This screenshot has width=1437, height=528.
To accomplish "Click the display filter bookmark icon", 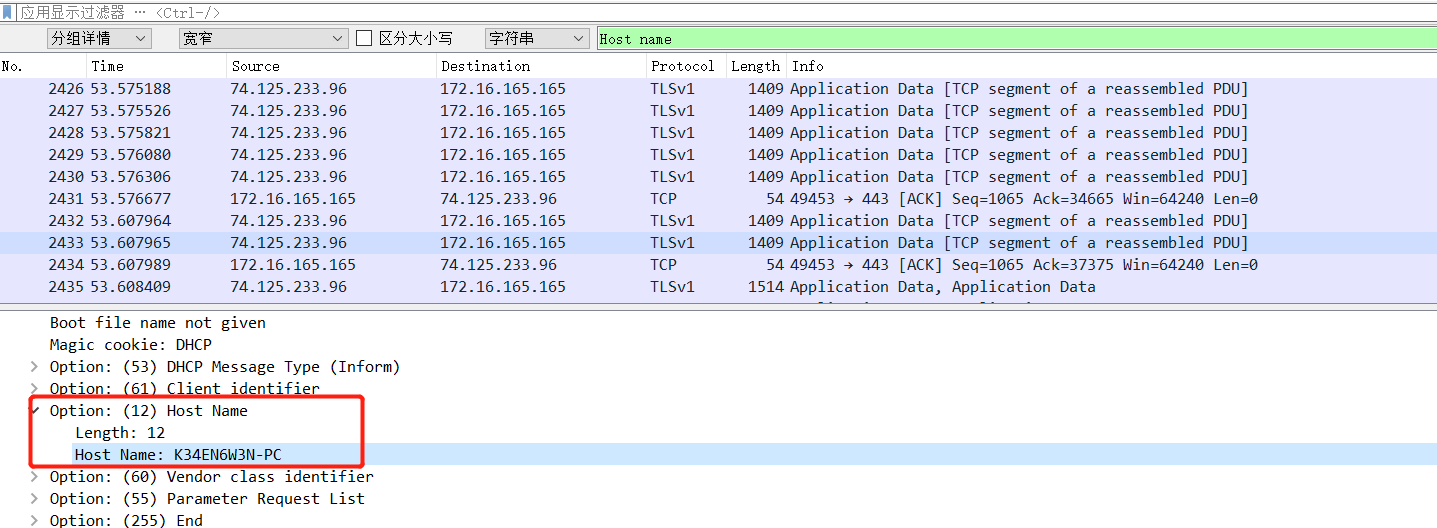I will click(x=8, y=13).
